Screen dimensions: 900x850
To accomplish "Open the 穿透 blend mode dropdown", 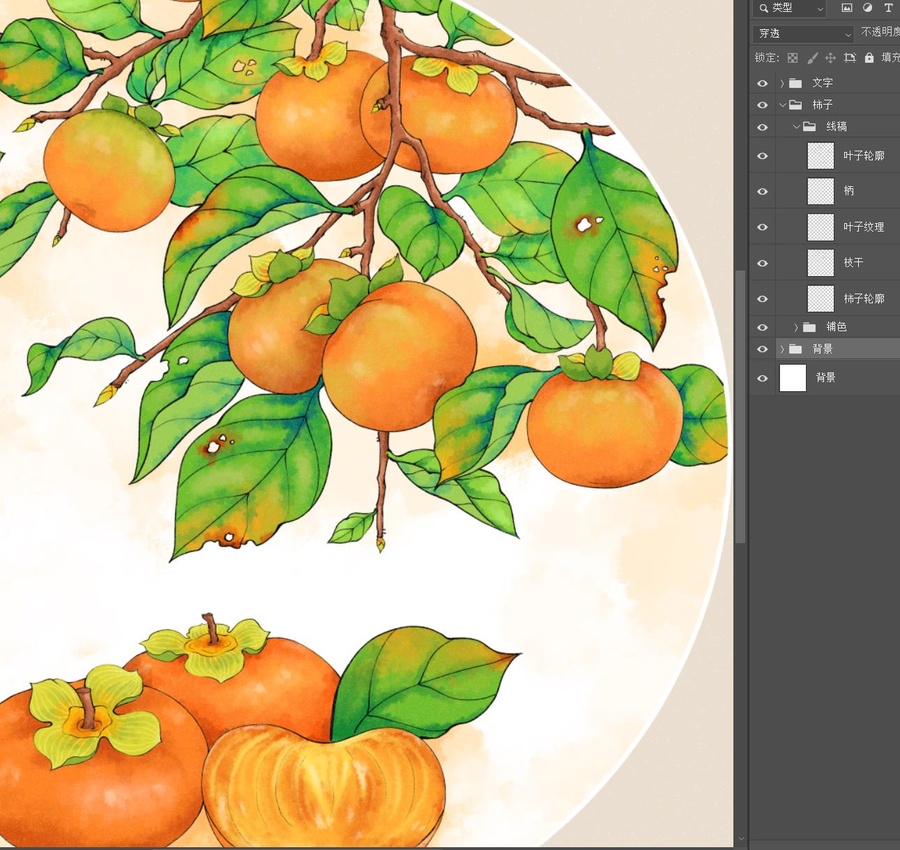I will [x=803, y=34].
